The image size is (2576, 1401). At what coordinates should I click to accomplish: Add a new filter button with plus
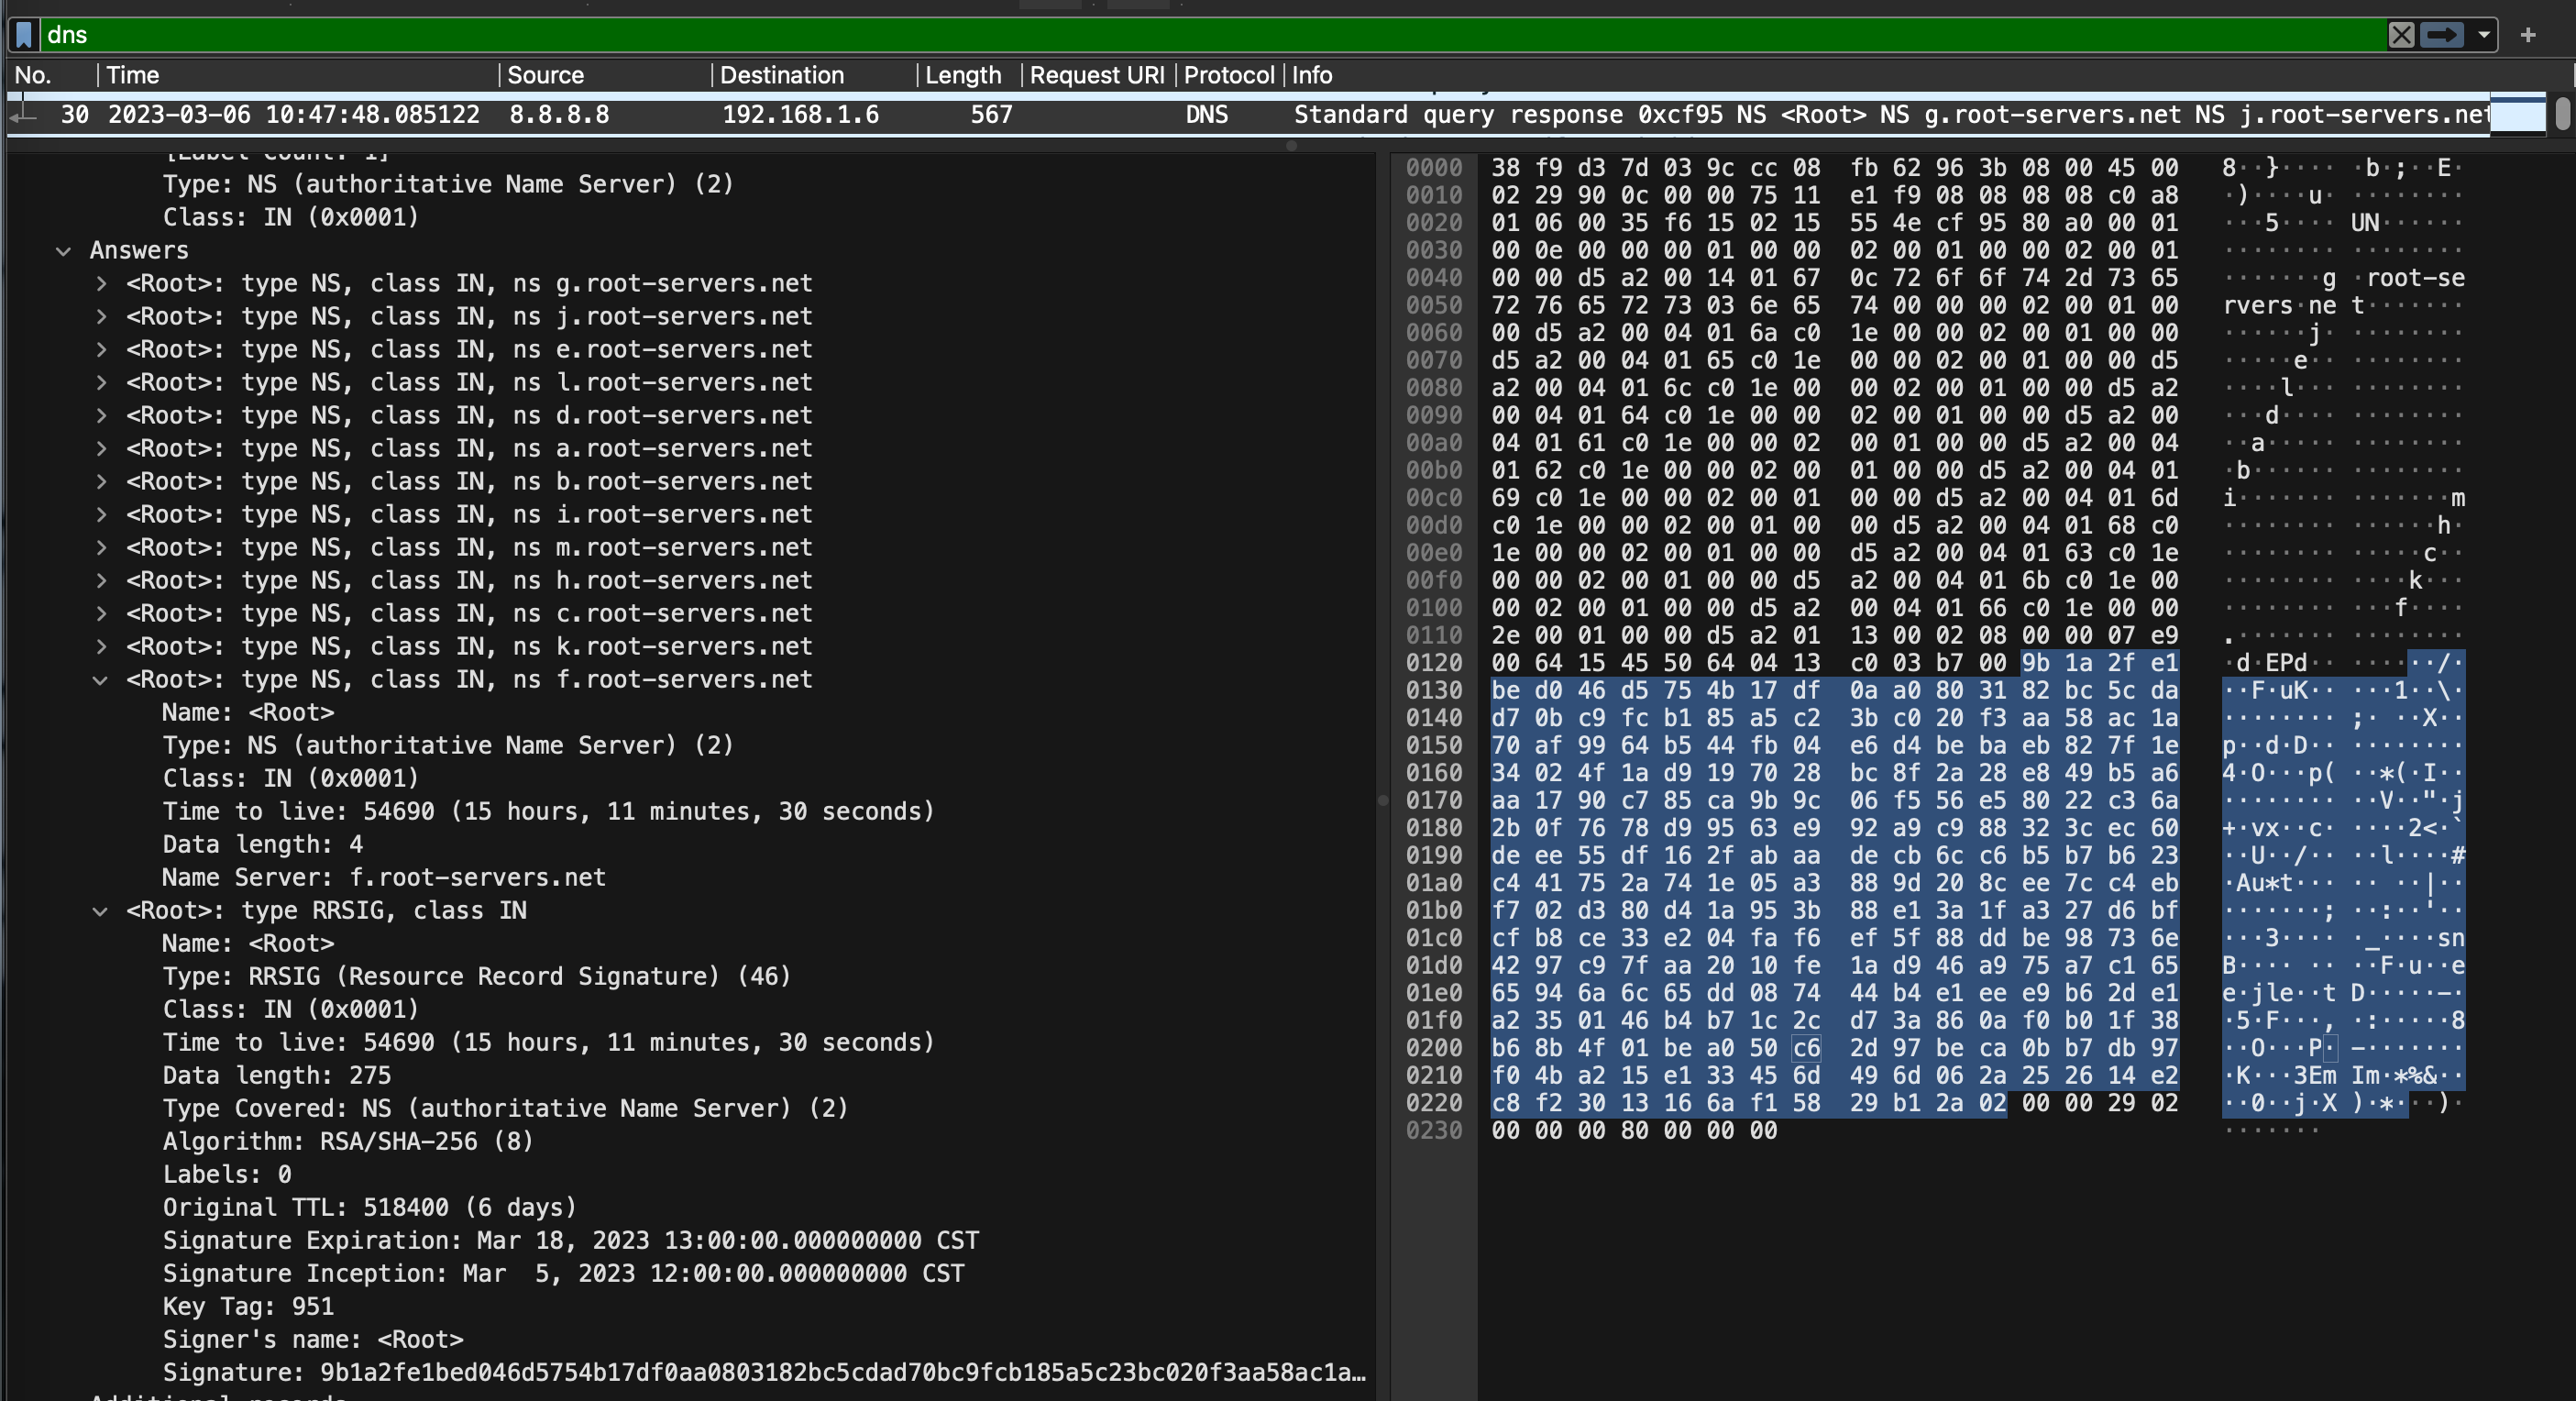click(2528, 35)
